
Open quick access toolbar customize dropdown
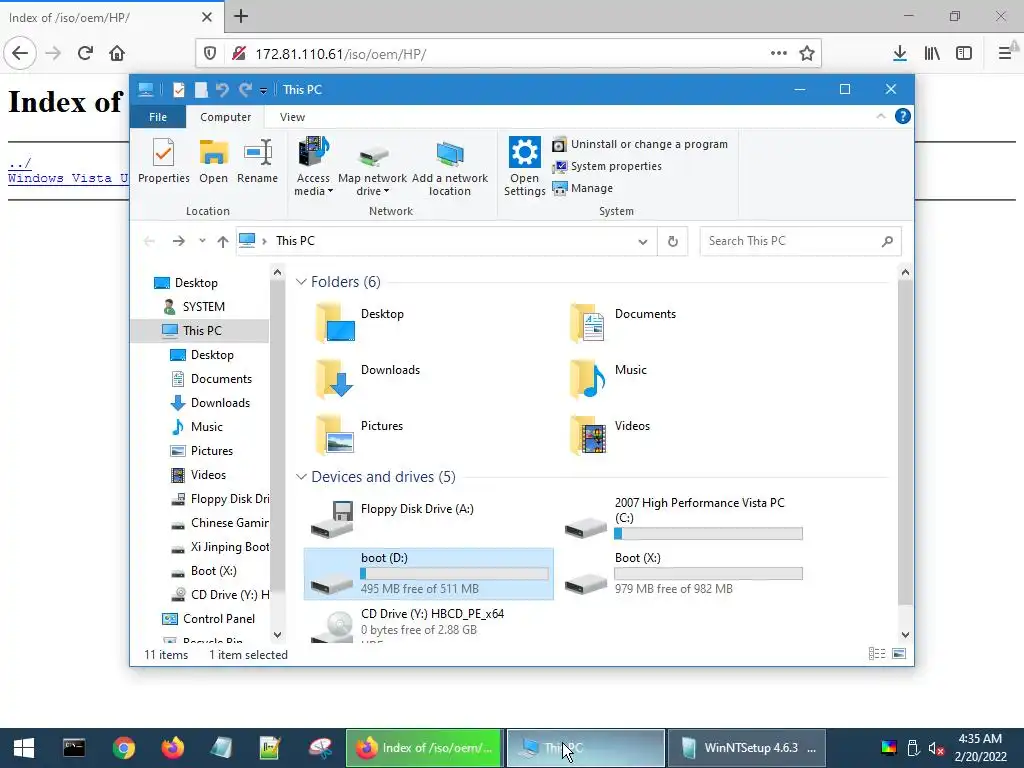[x=263, y=90]
